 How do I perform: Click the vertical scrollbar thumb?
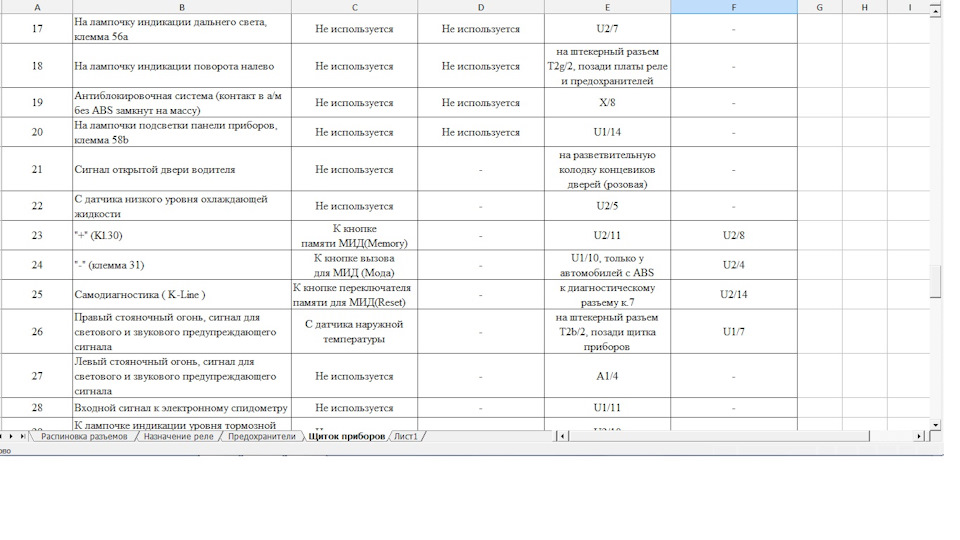[935, 282]
